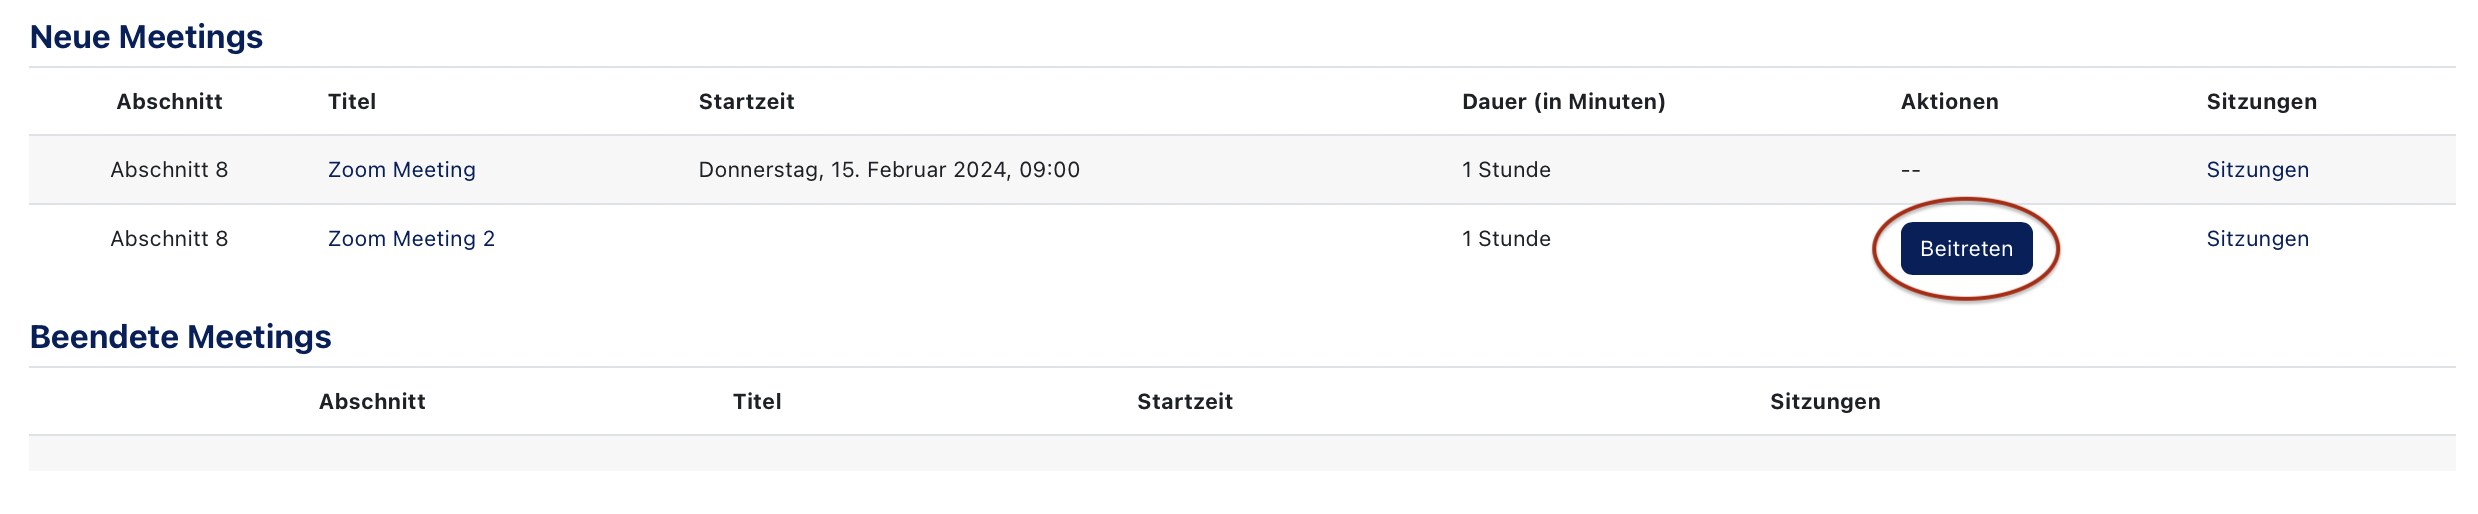Click Abschnitt header in Neue Meetings table
Viewport: 2478px width, 514px height.
[x=169, y=102]
